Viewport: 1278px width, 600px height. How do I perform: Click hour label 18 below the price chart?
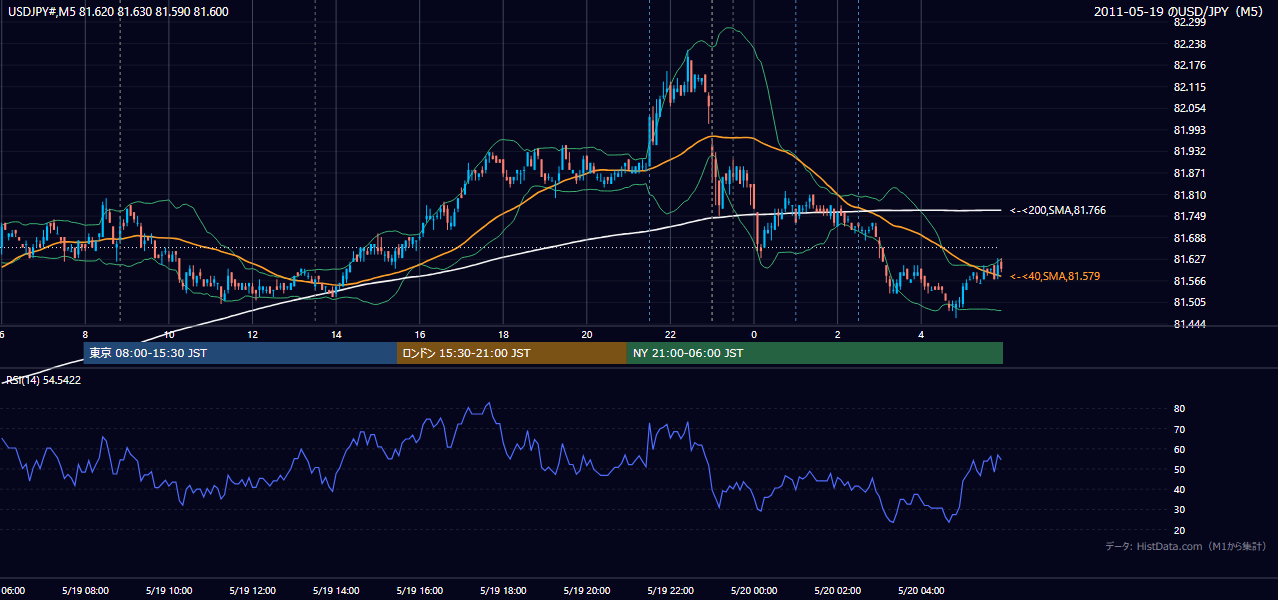click(503, 334)
